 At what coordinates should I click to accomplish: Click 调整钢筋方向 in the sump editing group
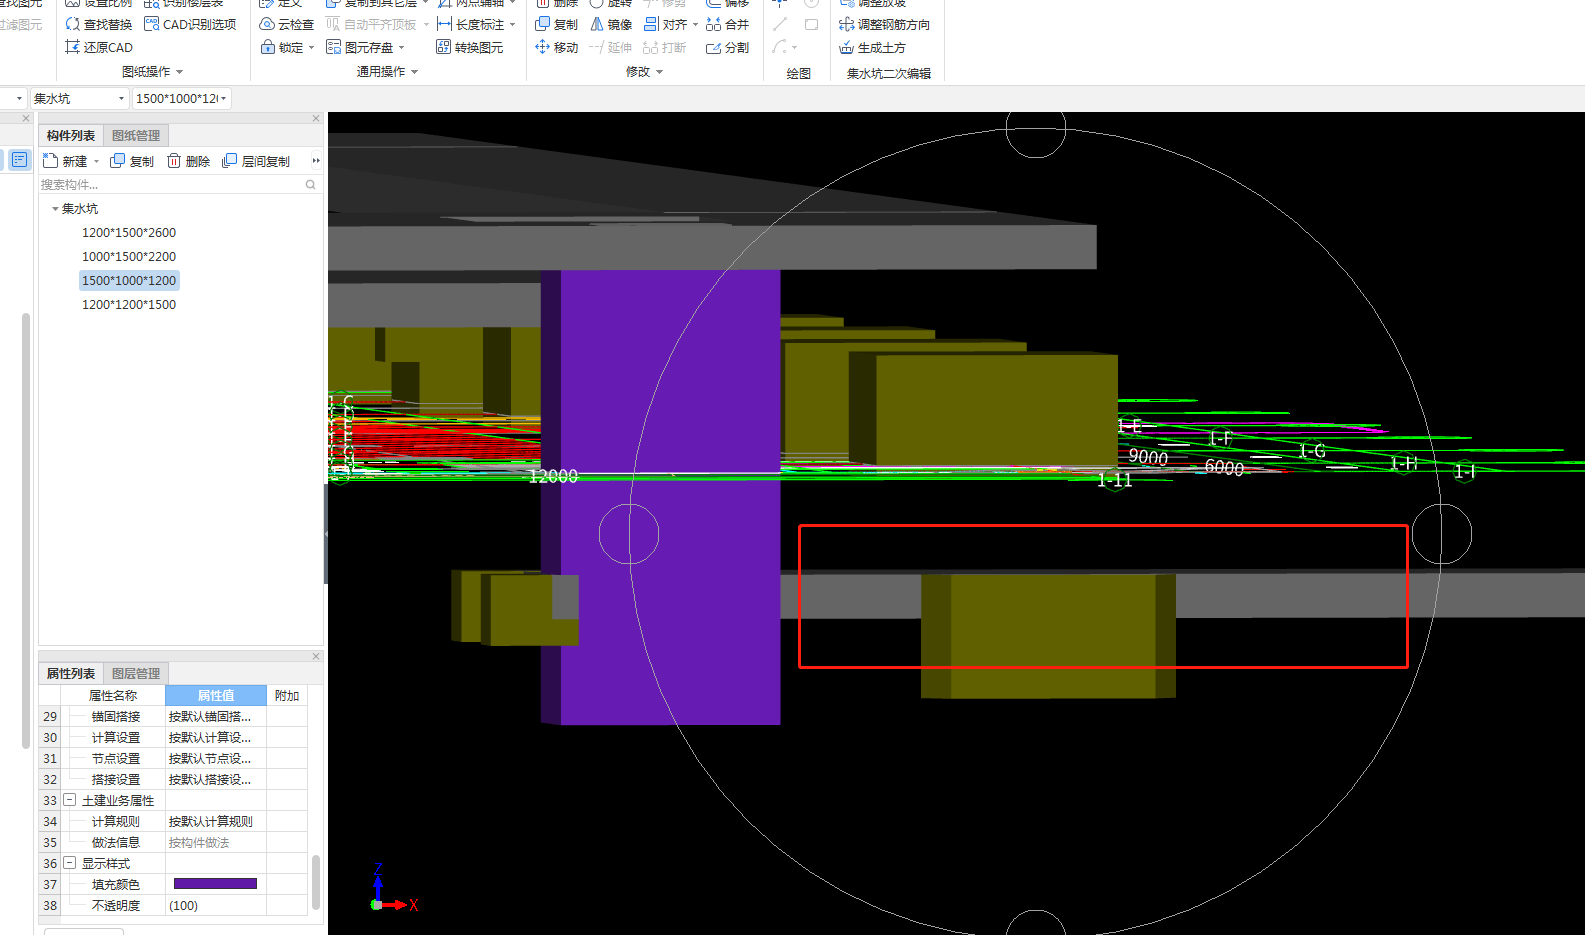point(884,24)
